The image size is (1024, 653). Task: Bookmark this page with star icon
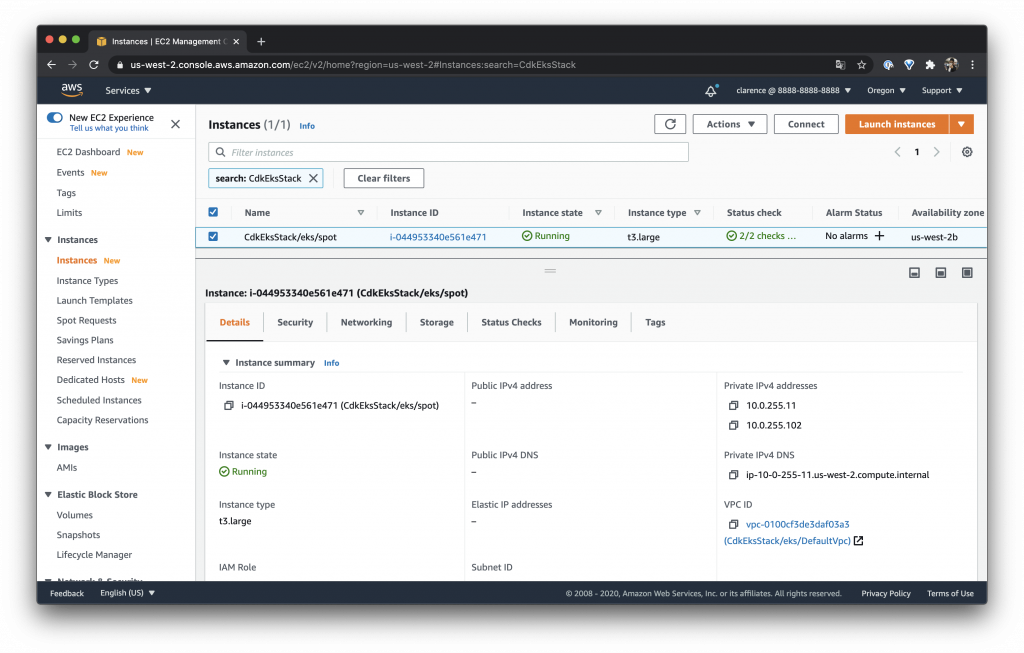861,65
